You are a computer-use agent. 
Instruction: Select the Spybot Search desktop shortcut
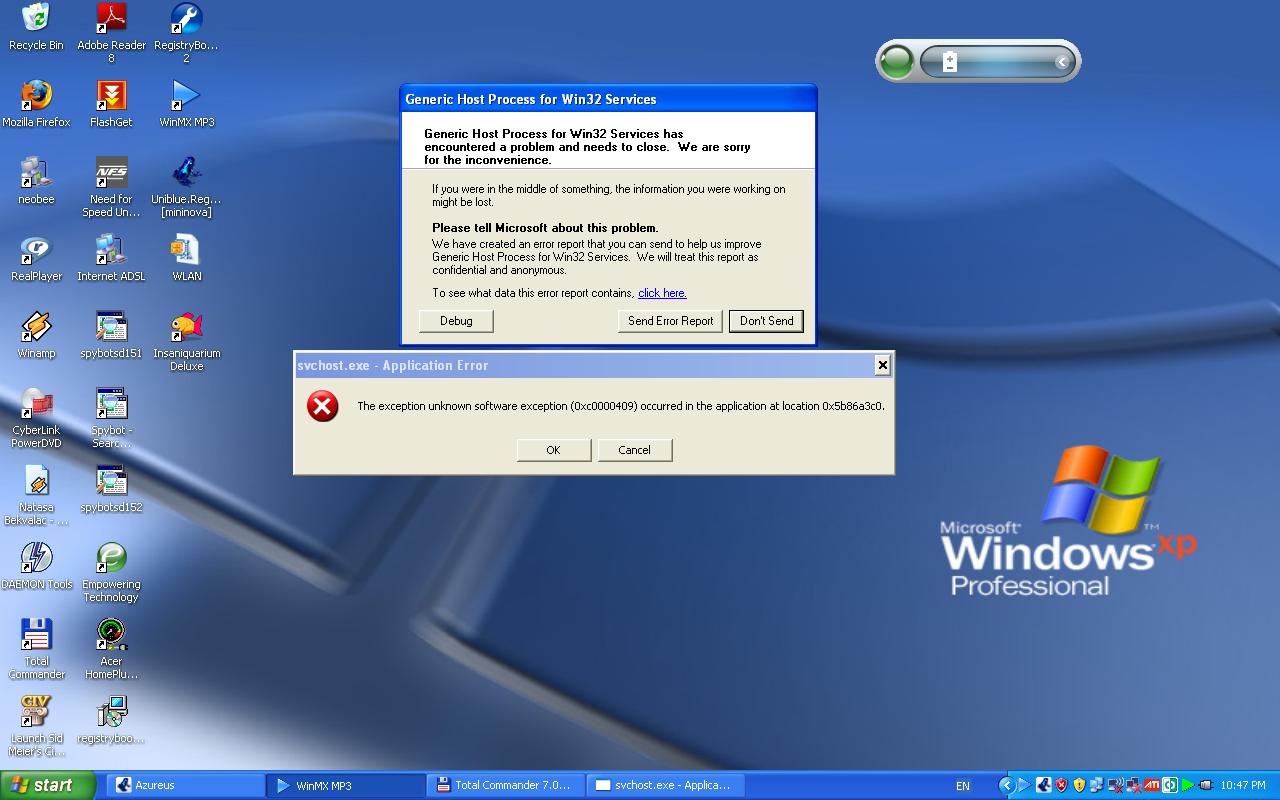click(111, 418)
